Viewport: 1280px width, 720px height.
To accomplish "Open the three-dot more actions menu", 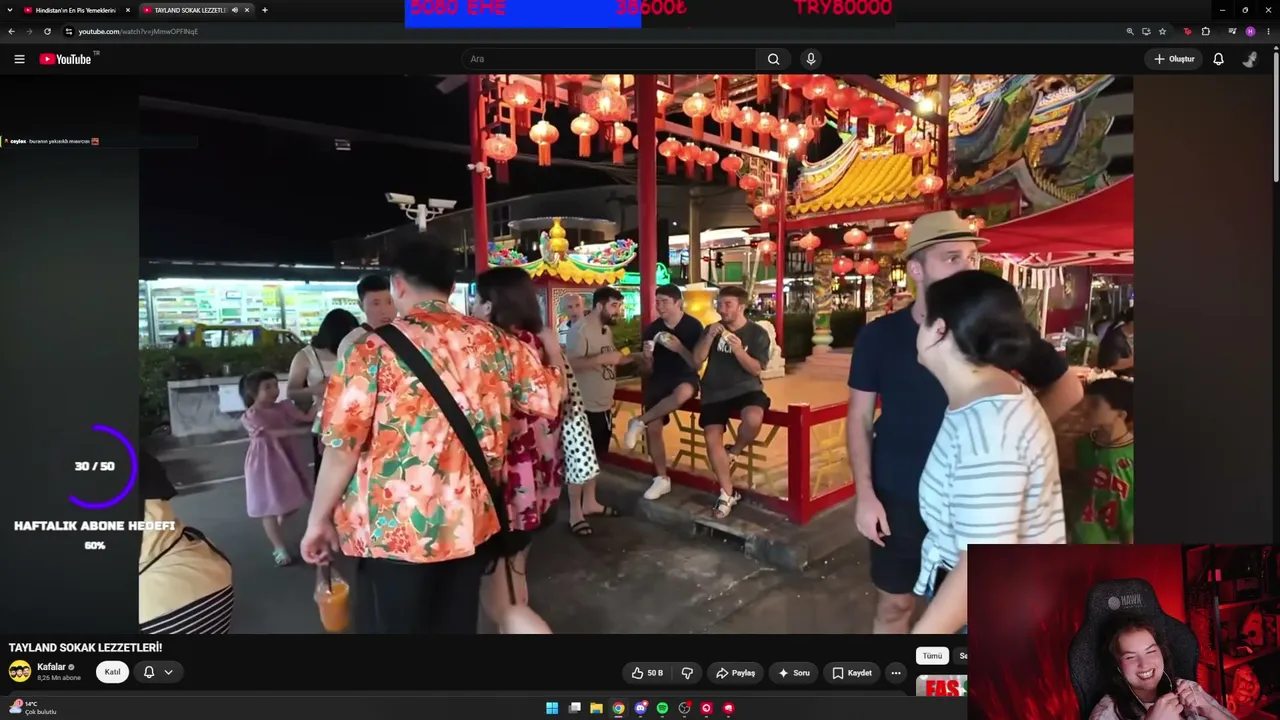I will pos(896,673).
